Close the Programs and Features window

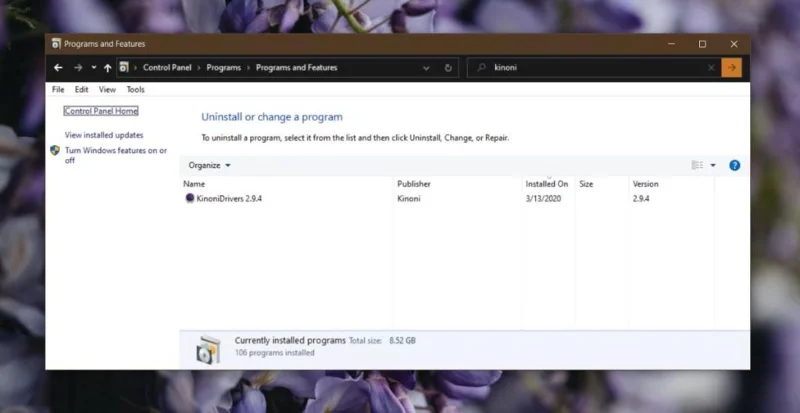734,44
